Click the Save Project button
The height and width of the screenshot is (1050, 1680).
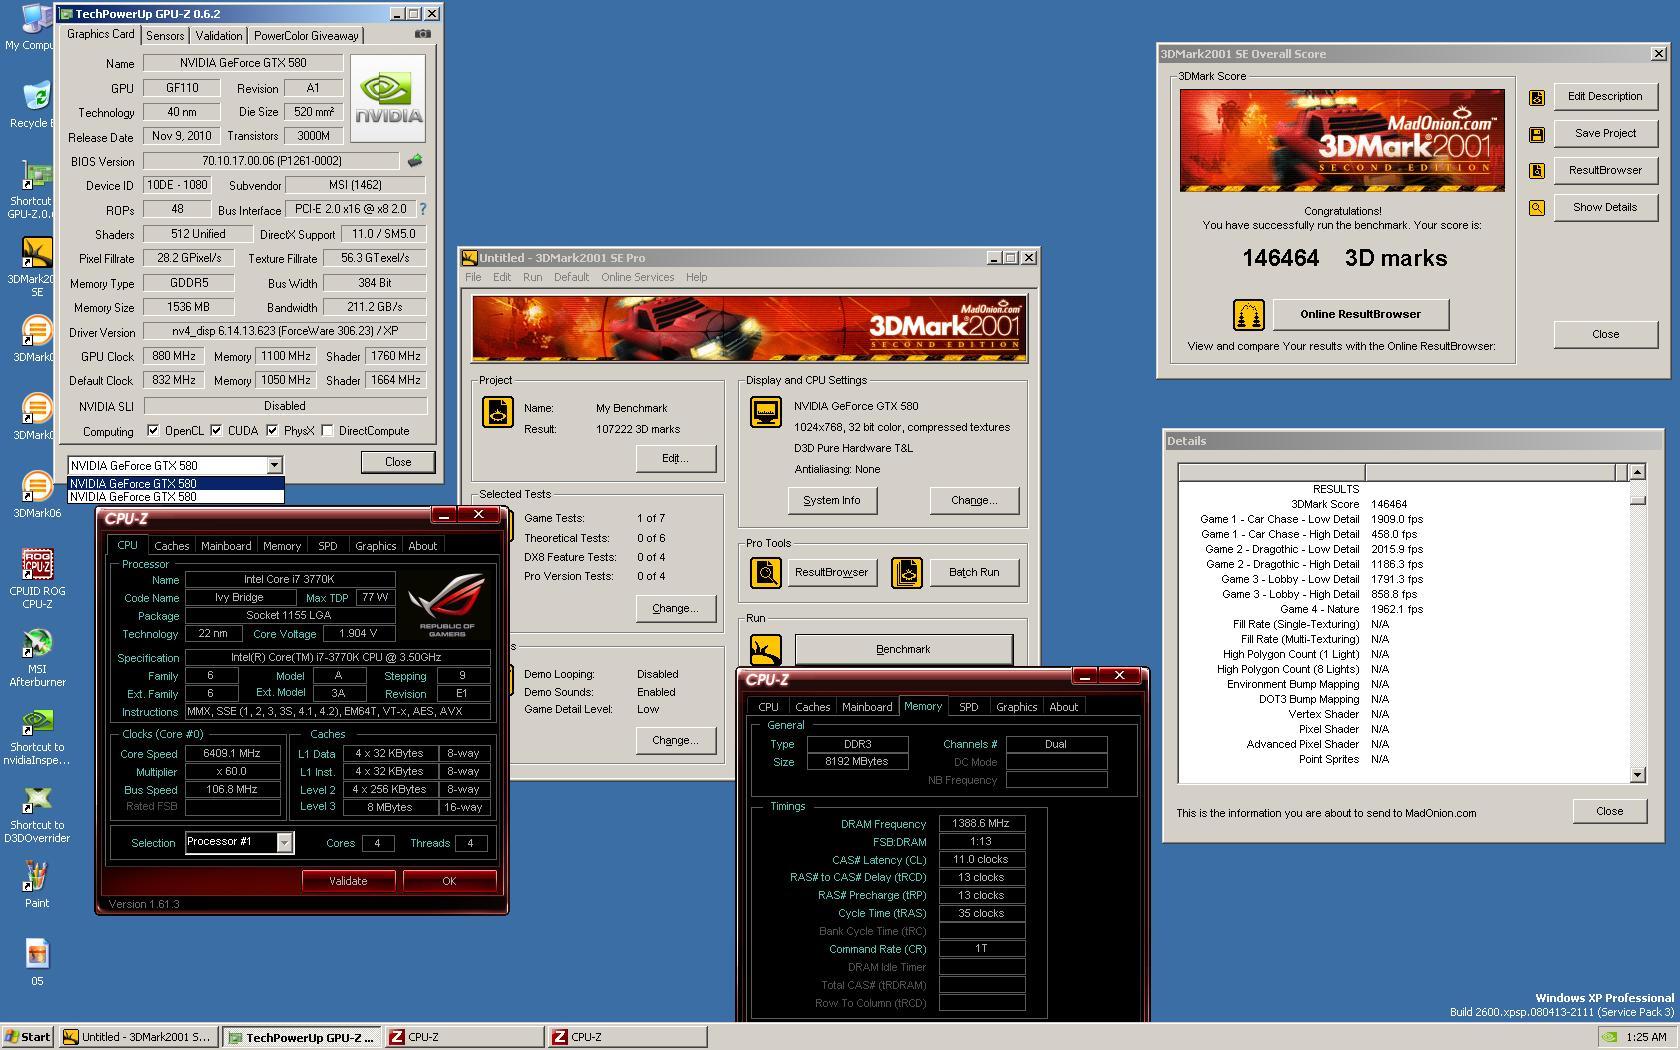[1605, 134]
